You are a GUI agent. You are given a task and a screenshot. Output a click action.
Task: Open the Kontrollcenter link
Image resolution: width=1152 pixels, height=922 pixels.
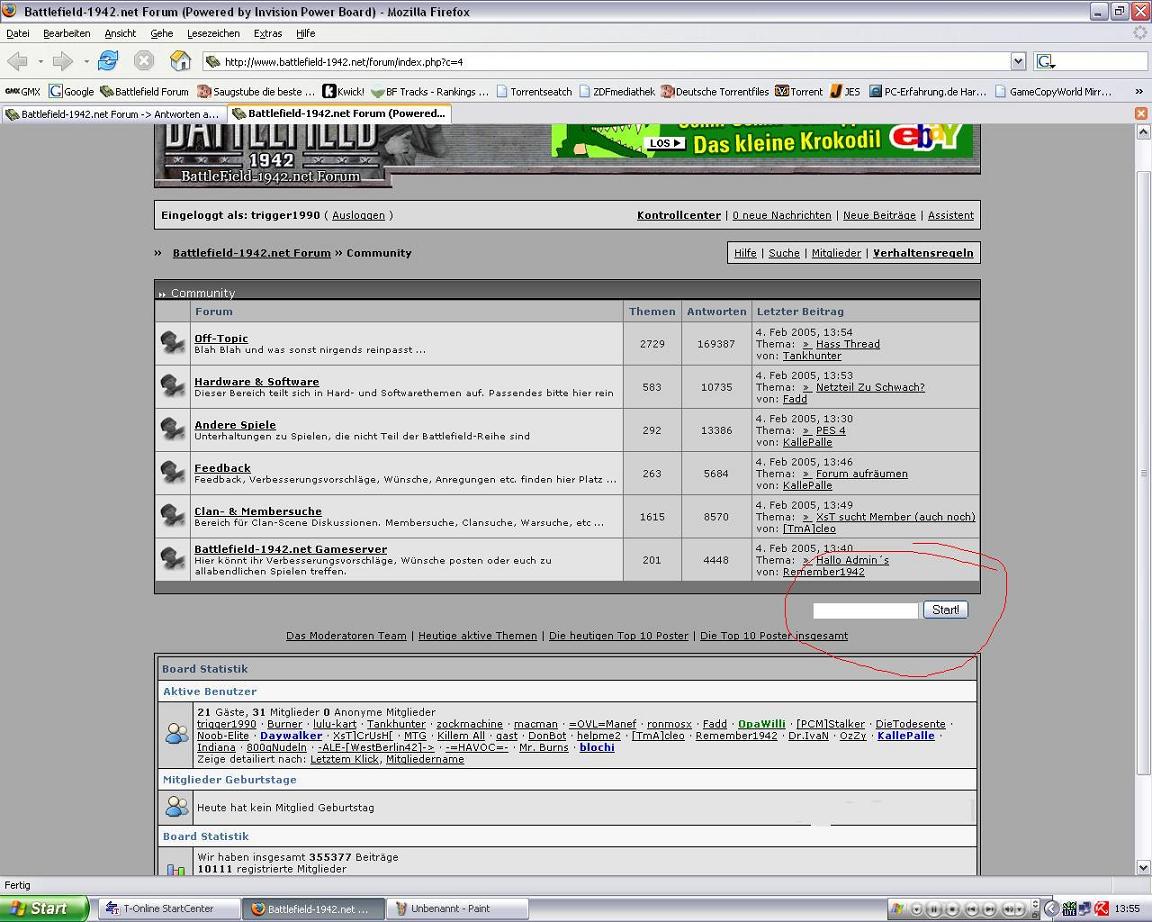pos(679,215)
